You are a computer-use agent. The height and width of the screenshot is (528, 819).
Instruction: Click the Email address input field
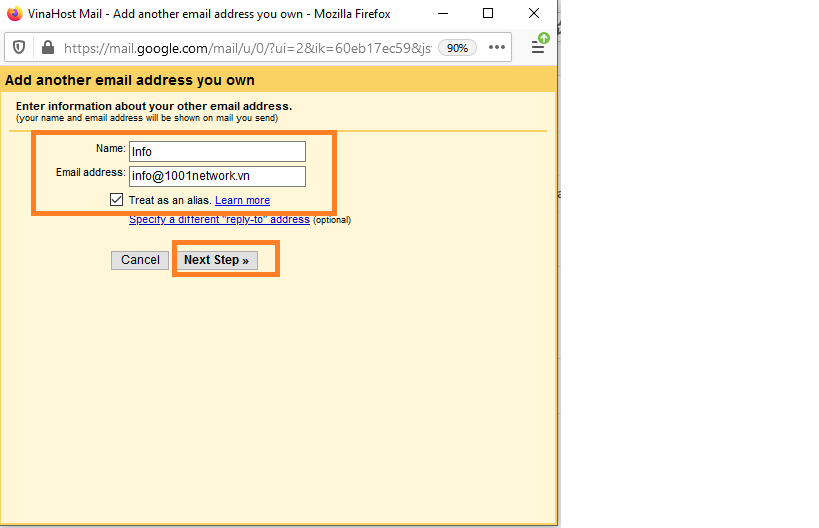(x=217, y=176)
